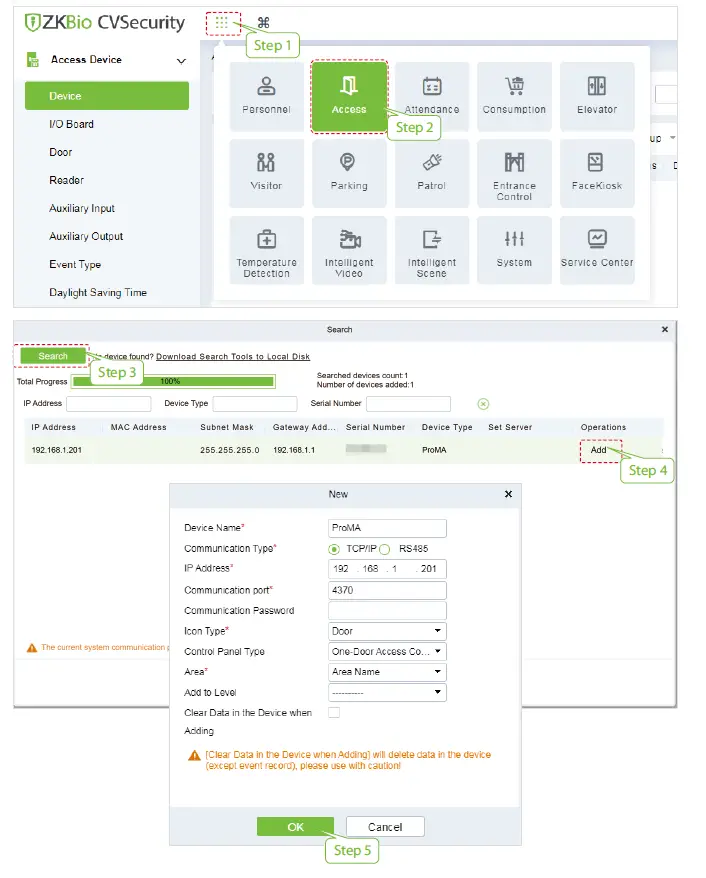Clear search filters with green circle-x icon
706x878 pixels.
pyautogui.click(x=483, y=404)
